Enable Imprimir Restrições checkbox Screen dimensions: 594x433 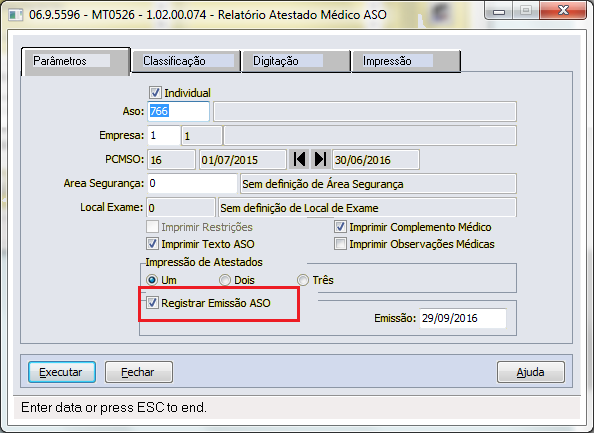152,227
